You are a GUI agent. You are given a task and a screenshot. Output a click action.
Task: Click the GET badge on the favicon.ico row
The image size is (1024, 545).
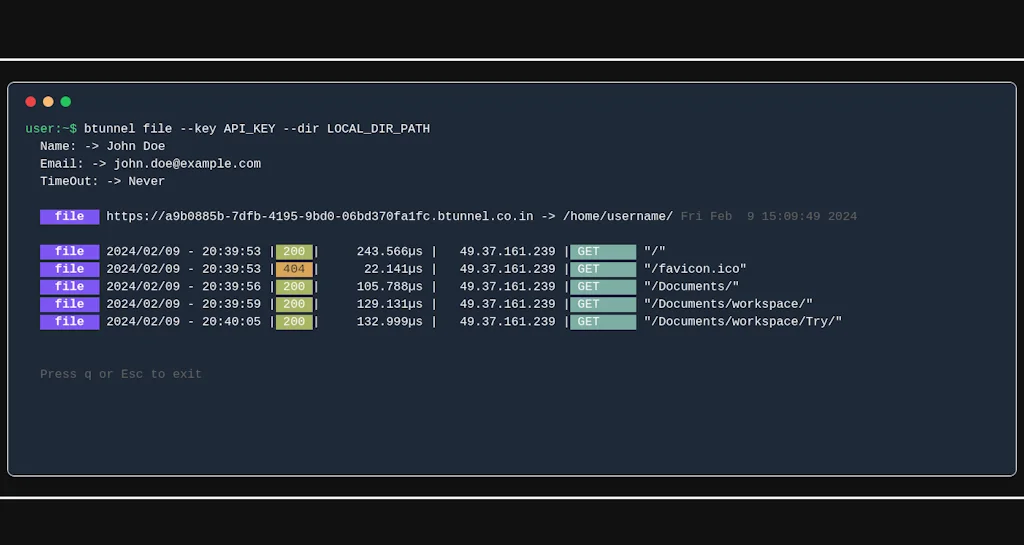point(602,269)
